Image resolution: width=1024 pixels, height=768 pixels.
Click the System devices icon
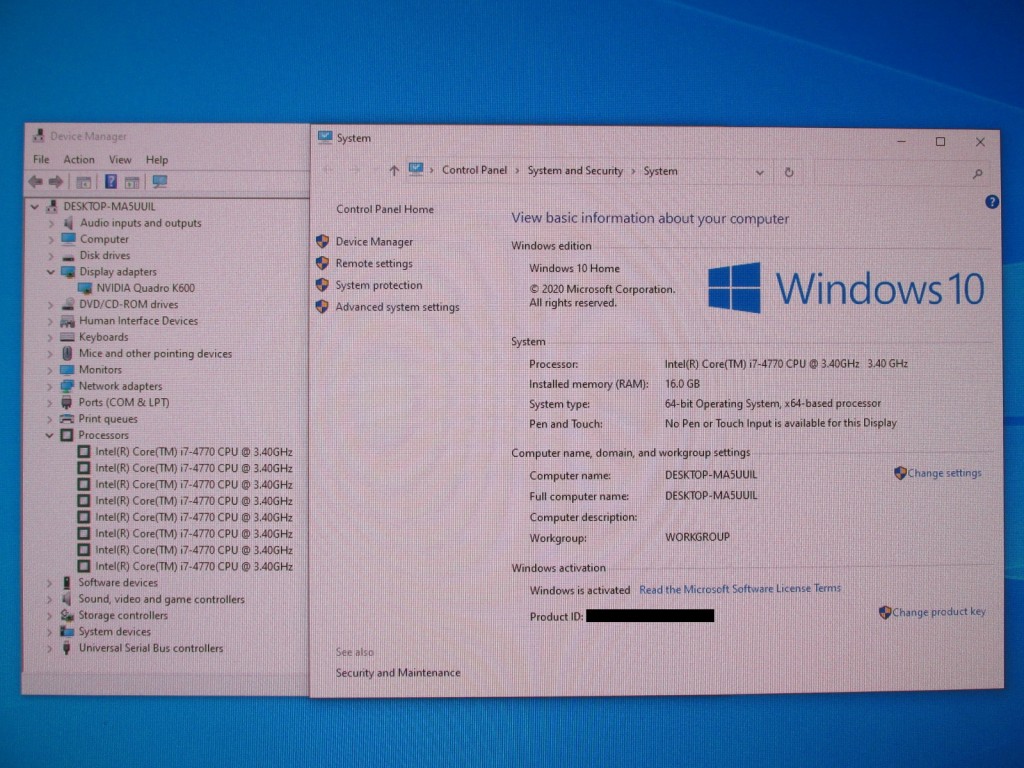point(66,632)
